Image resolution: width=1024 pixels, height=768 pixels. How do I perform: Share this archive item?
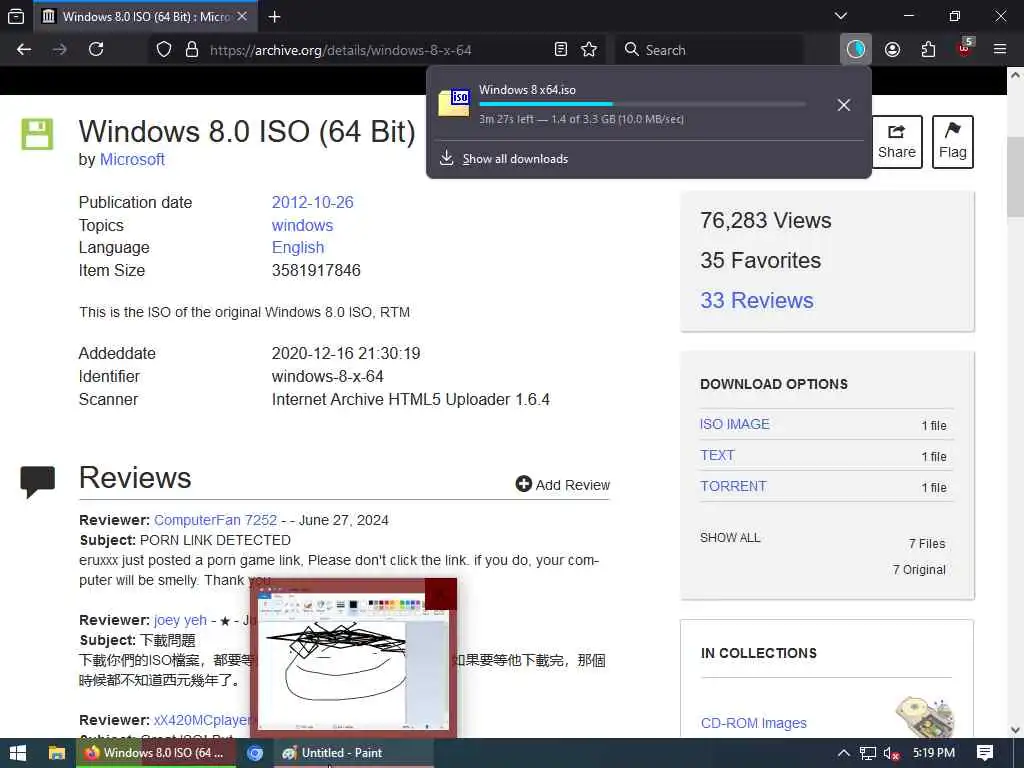tap(896, 142)
